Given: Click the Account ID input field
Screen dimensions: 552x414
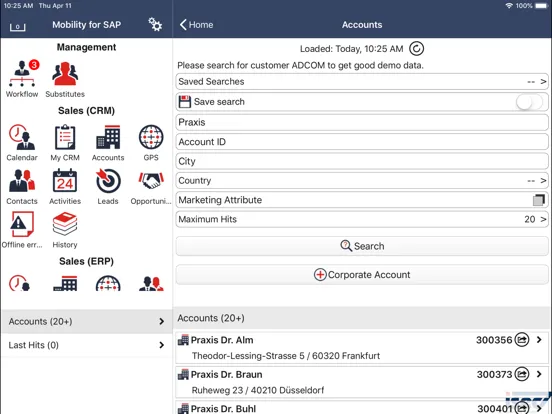Looking at the screenshot, I should [x=362, y=142].
